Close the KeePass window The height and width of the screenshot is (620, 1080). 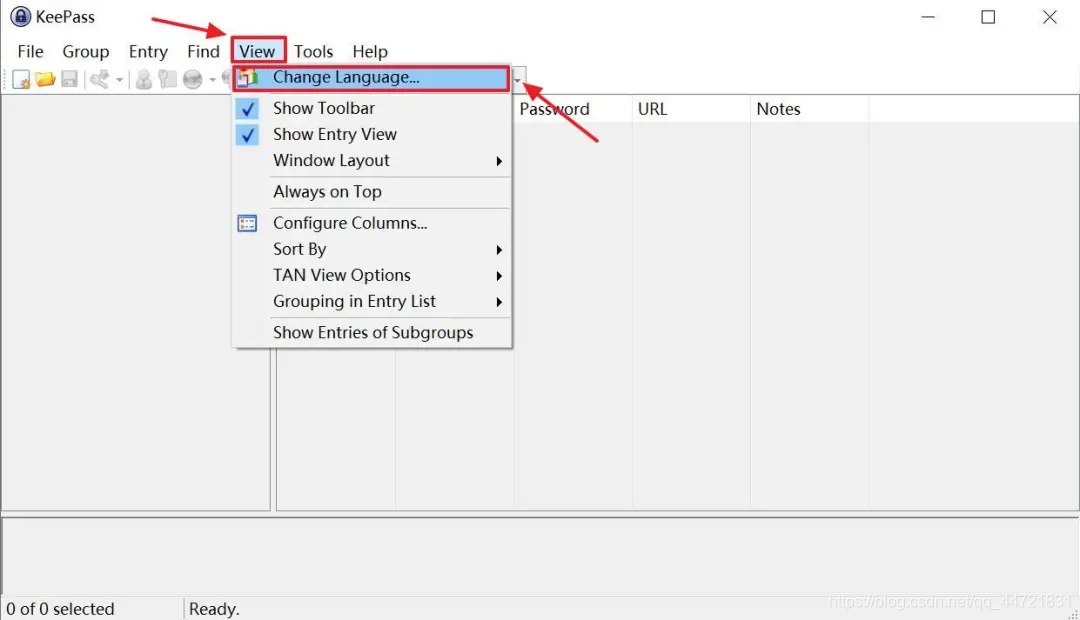click(x=1050, y=17)
